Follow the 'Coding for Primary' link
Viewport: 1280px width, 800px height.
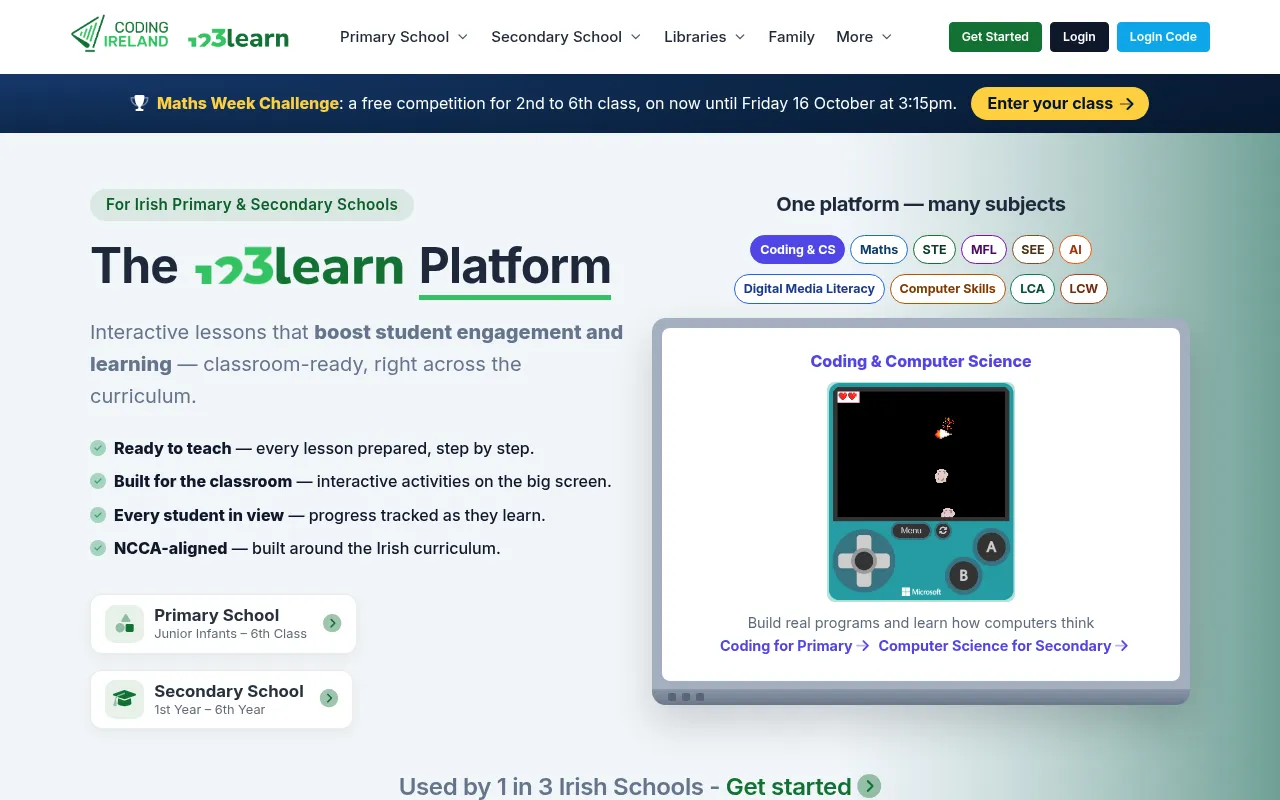tap(795, 646)
